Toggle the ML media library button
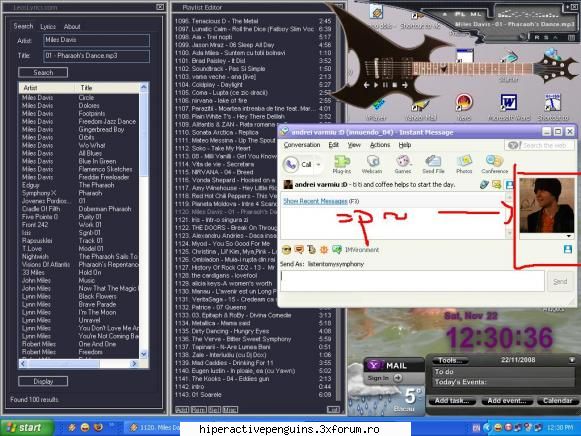581x436 pixels. (x=475, y=14)
